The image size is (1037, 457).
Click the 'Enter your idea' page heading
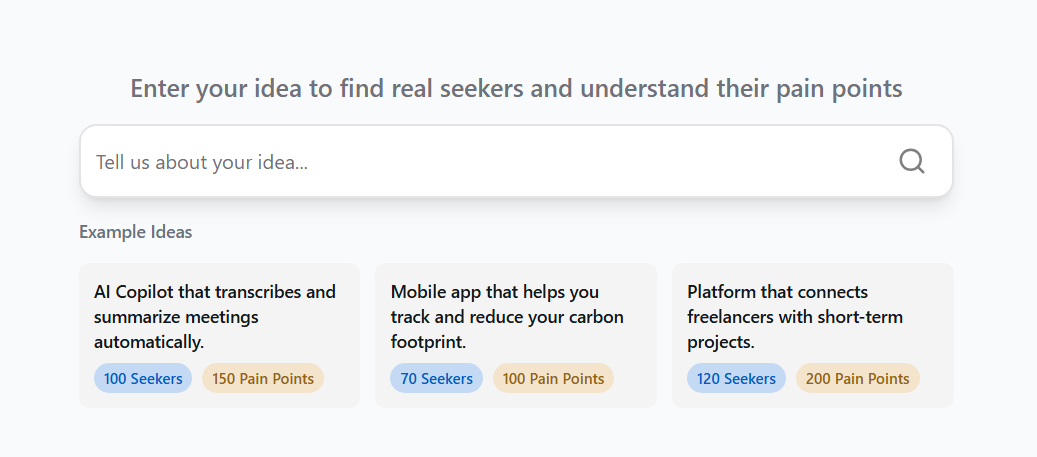[x=516, y=88]
